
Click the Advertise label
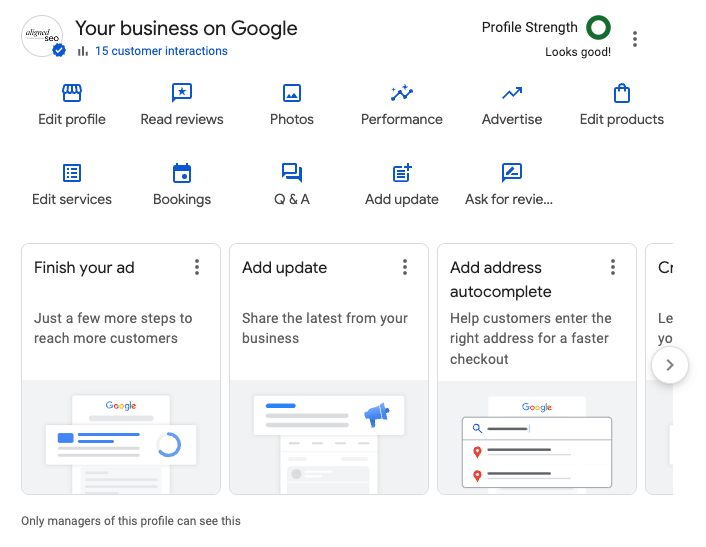point(512,119)
